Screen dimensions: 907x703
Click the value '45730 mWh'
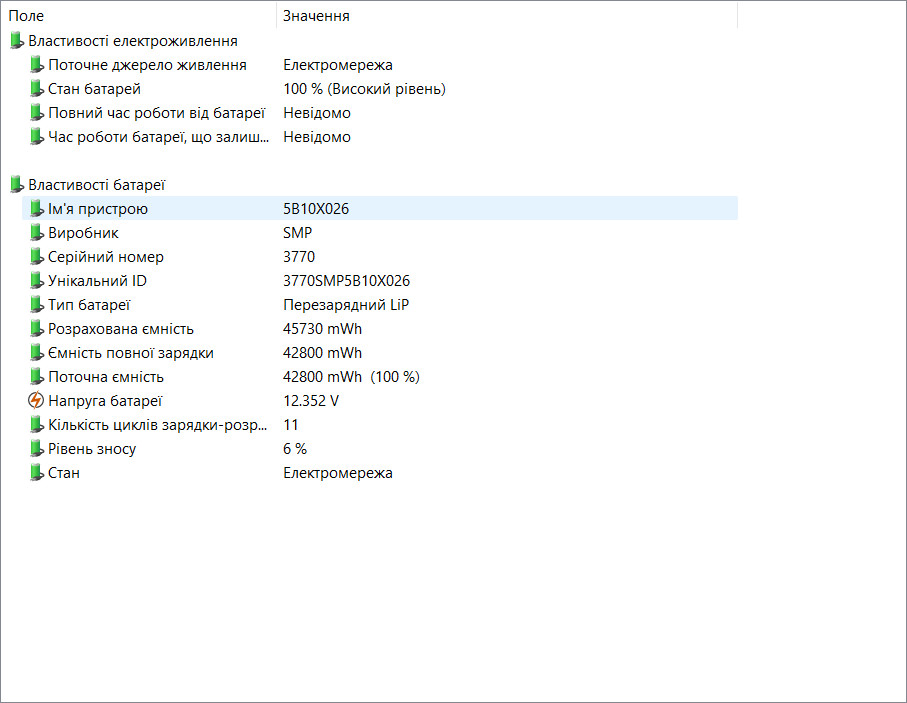[322, 329]
